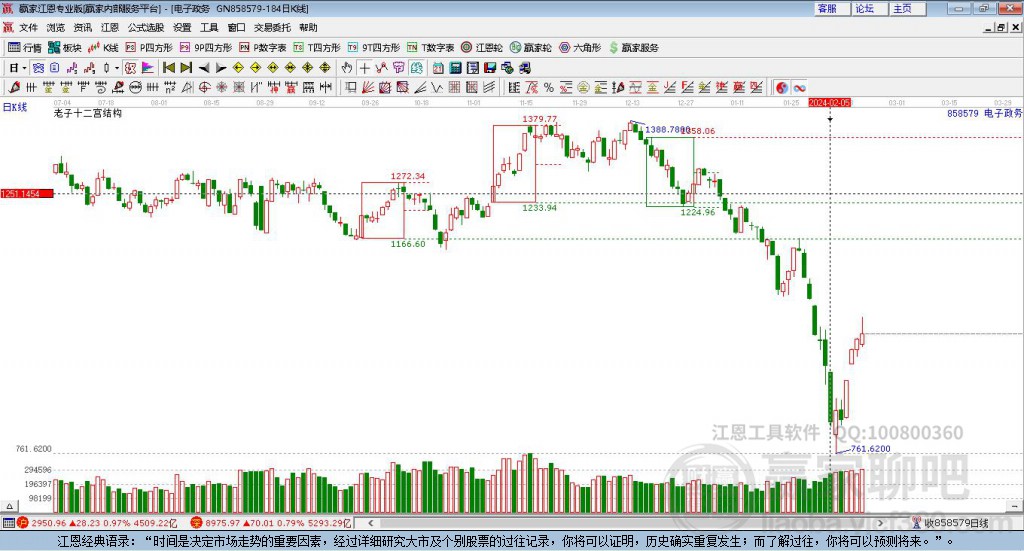Screen dimensions: 1024x551
Task: Toggle the crosshair cursor tool
Action: 364,68
